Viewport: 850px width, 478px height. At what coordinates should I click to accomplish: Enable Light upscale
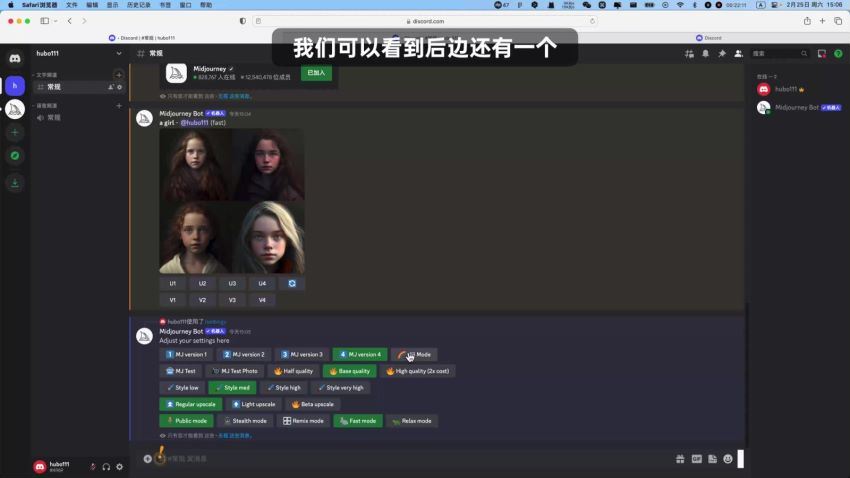click(253, 404)
